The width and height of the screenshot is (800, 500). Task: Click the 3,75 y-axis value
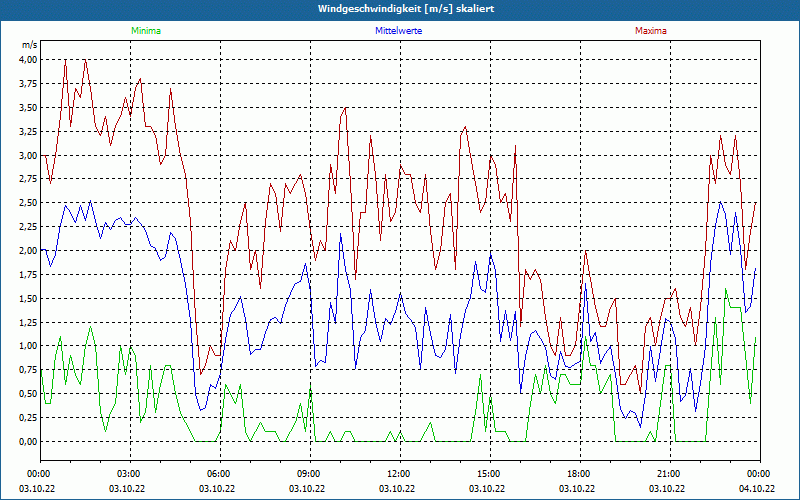pos(28,84)
